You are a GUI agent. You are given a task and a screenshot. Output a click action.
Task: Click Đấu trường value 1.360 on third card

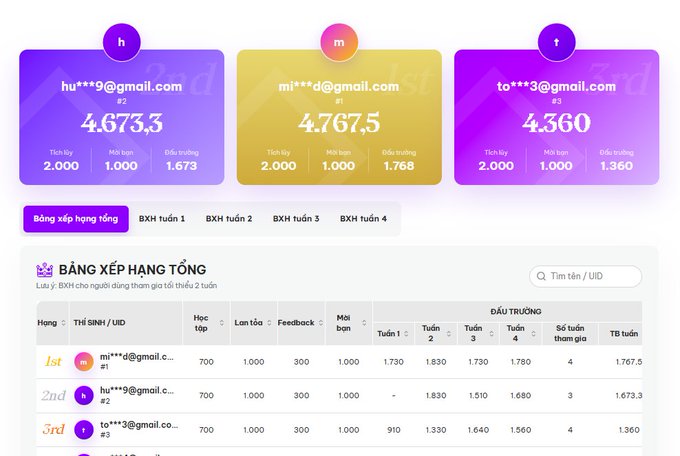coord(616,166)
